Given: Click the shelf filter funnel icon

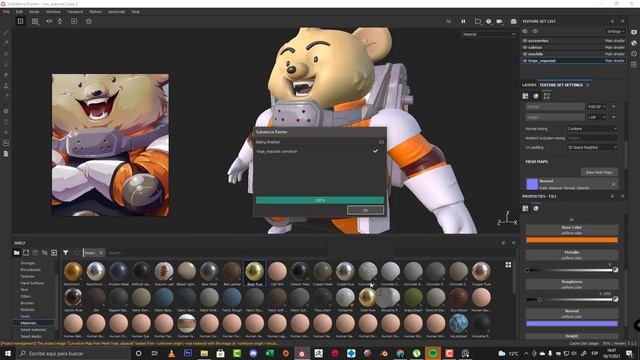Looking at the screenshot, I should point(66,253).
